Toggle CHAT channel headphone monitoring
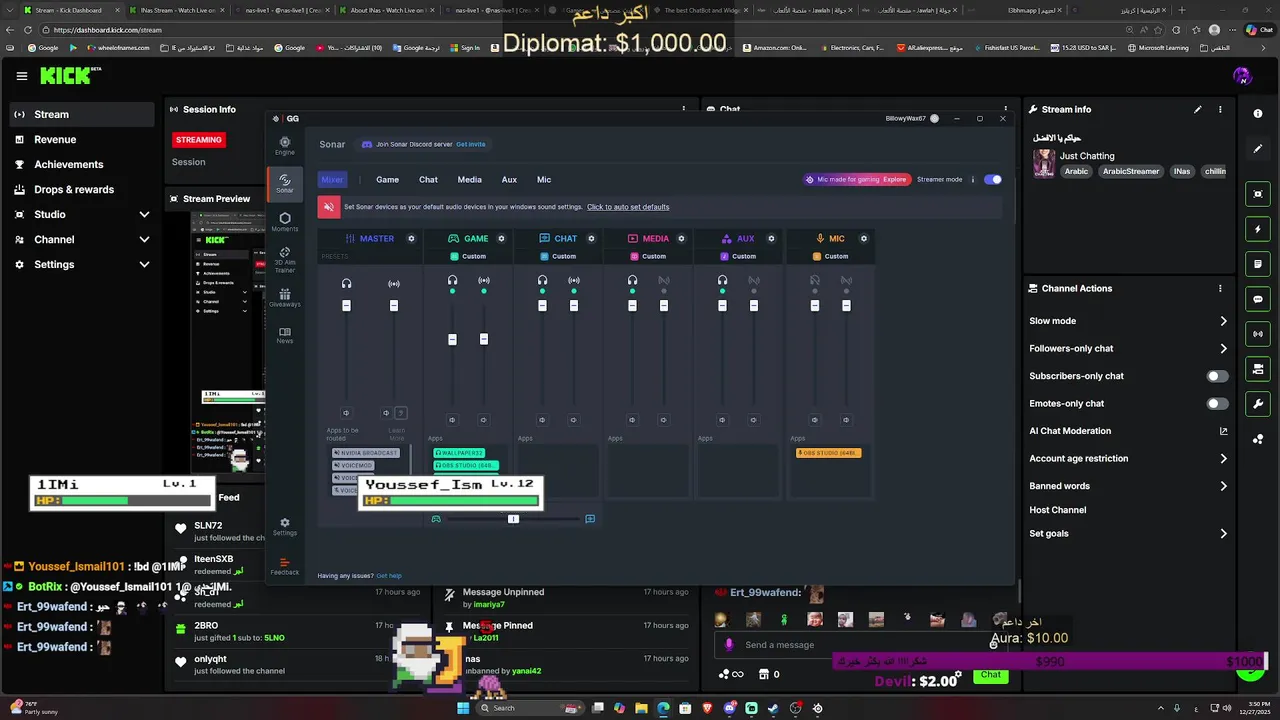This screenshot has height=720, width=1280. click(x=542, y=281)
